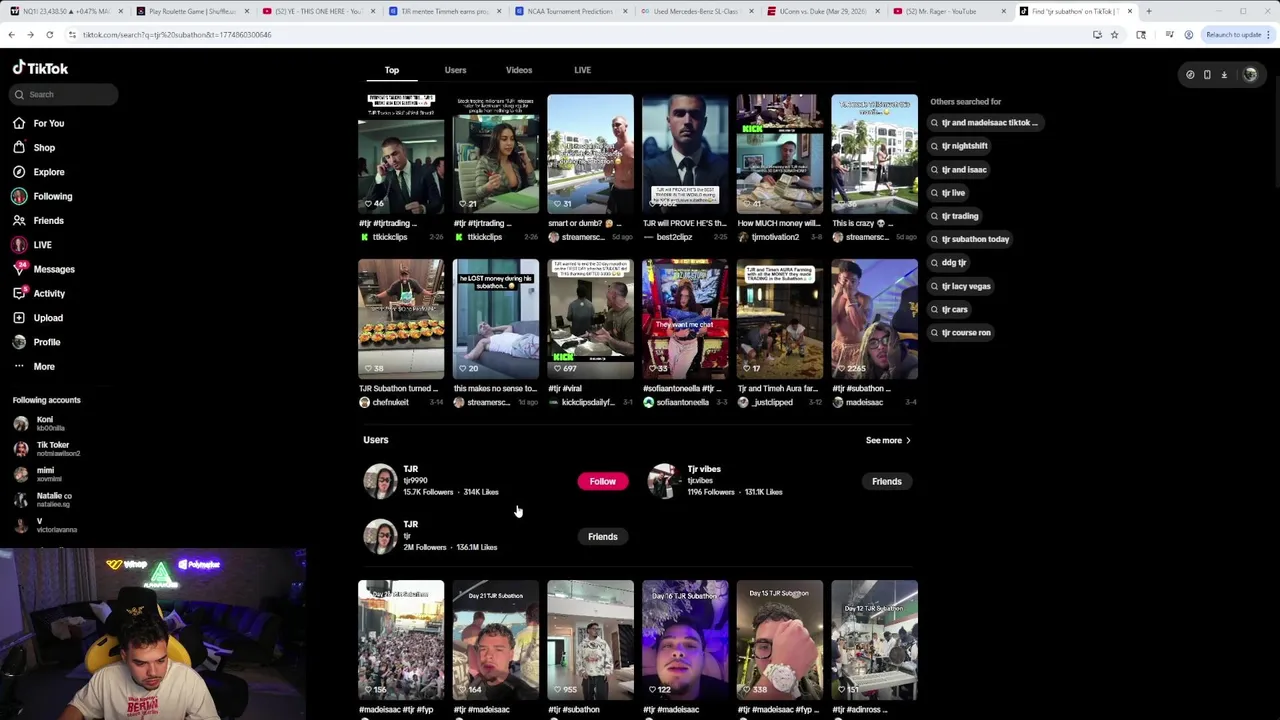Search suggestion 'tjr live'
1280x720 pixels.
(x=948, y=193)
